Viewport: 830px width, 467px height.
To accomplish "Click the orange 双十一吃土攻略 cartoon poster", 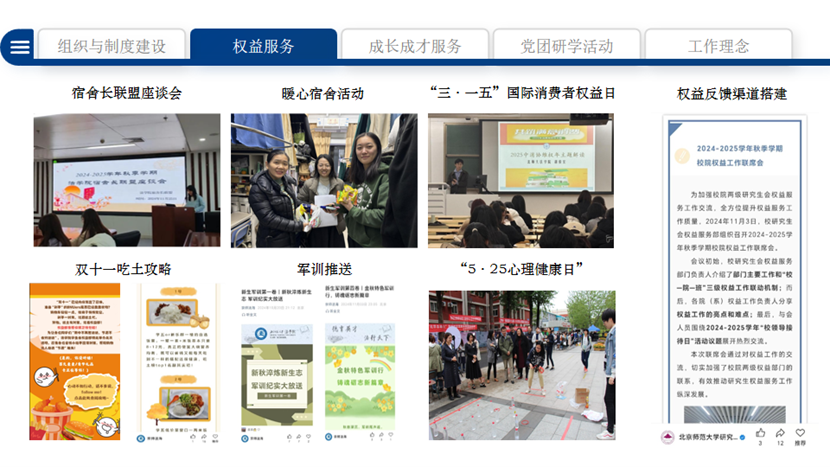I will tap(75, 362).
